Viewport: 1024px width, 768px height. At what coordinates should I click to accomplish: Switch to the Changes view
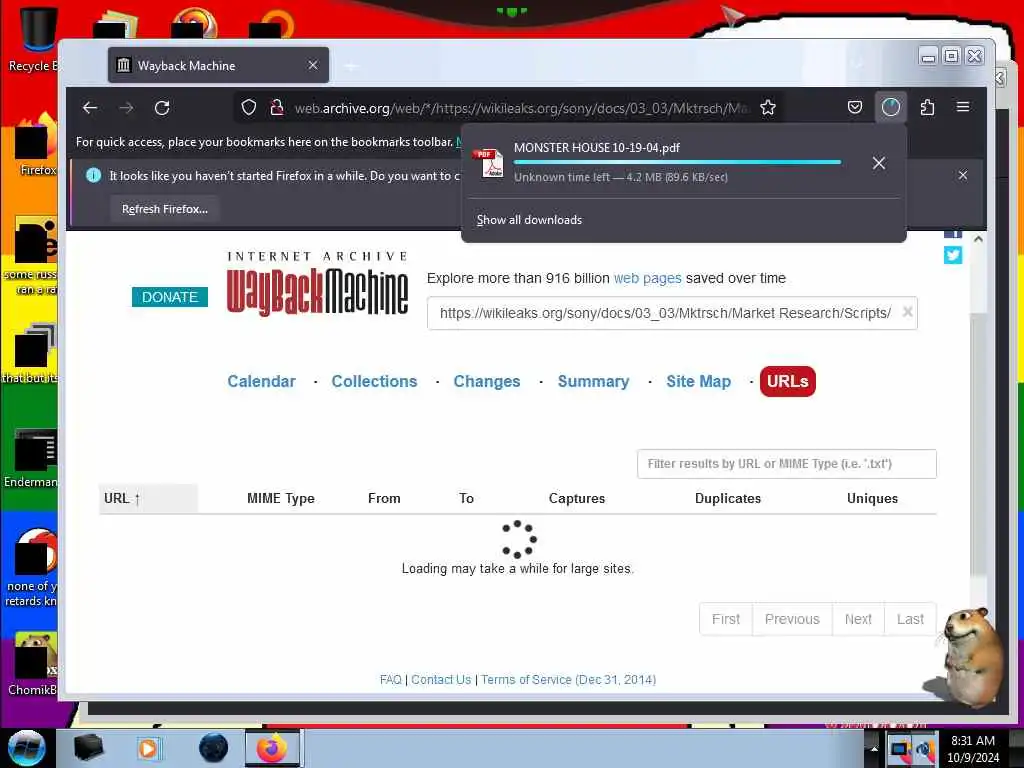[x=487, y=381]
